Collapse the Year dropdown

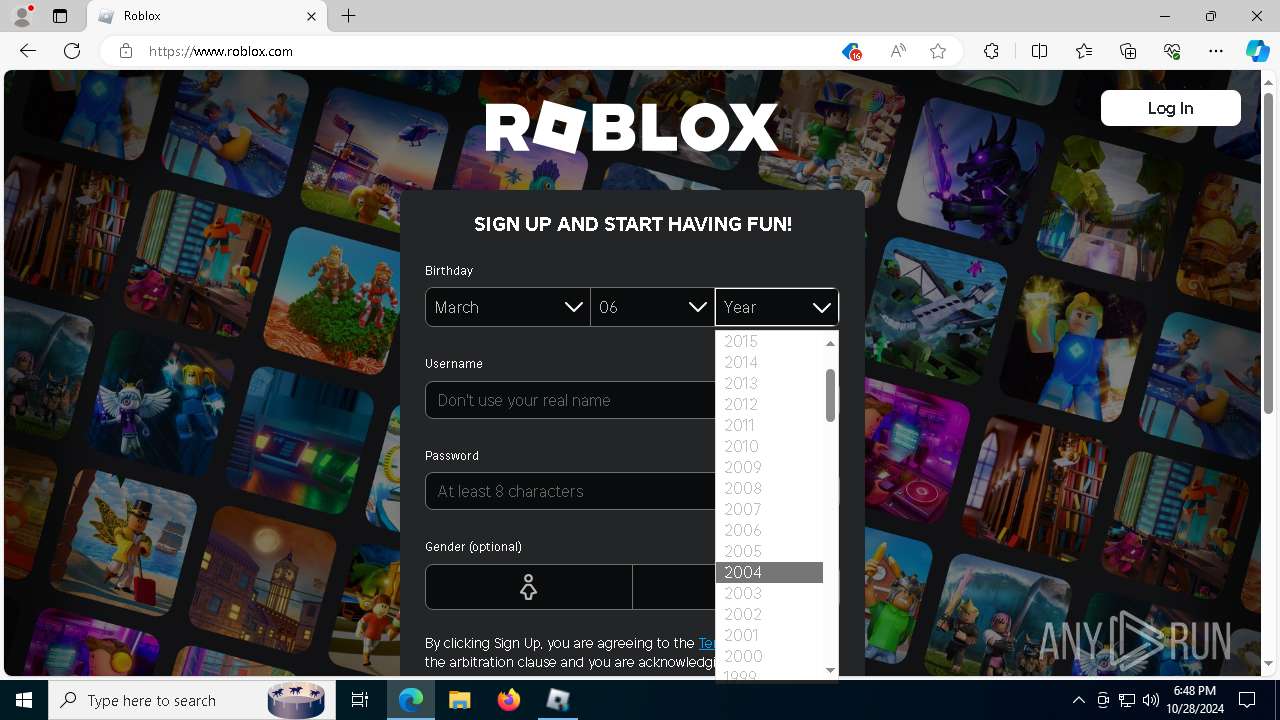click(777, 307)
